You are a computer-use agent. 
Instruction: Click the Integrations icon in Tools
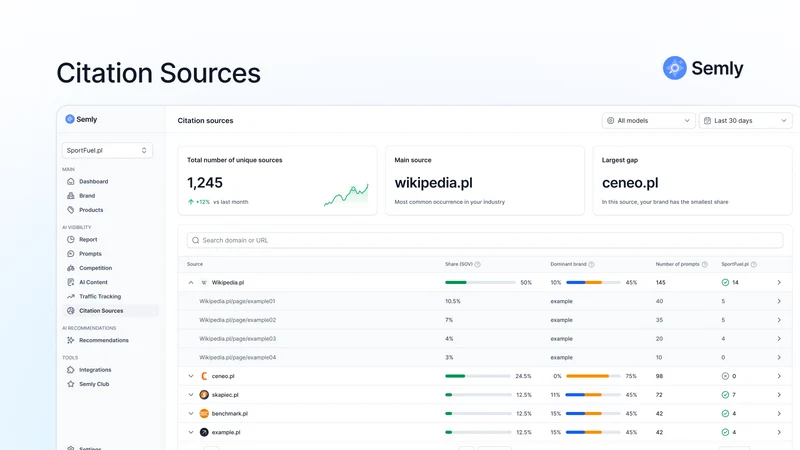[70, 370]
